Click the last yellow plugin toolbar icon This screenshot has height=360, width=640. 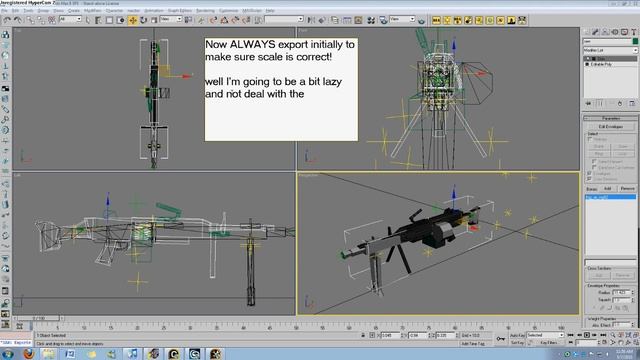coord(522,20)
